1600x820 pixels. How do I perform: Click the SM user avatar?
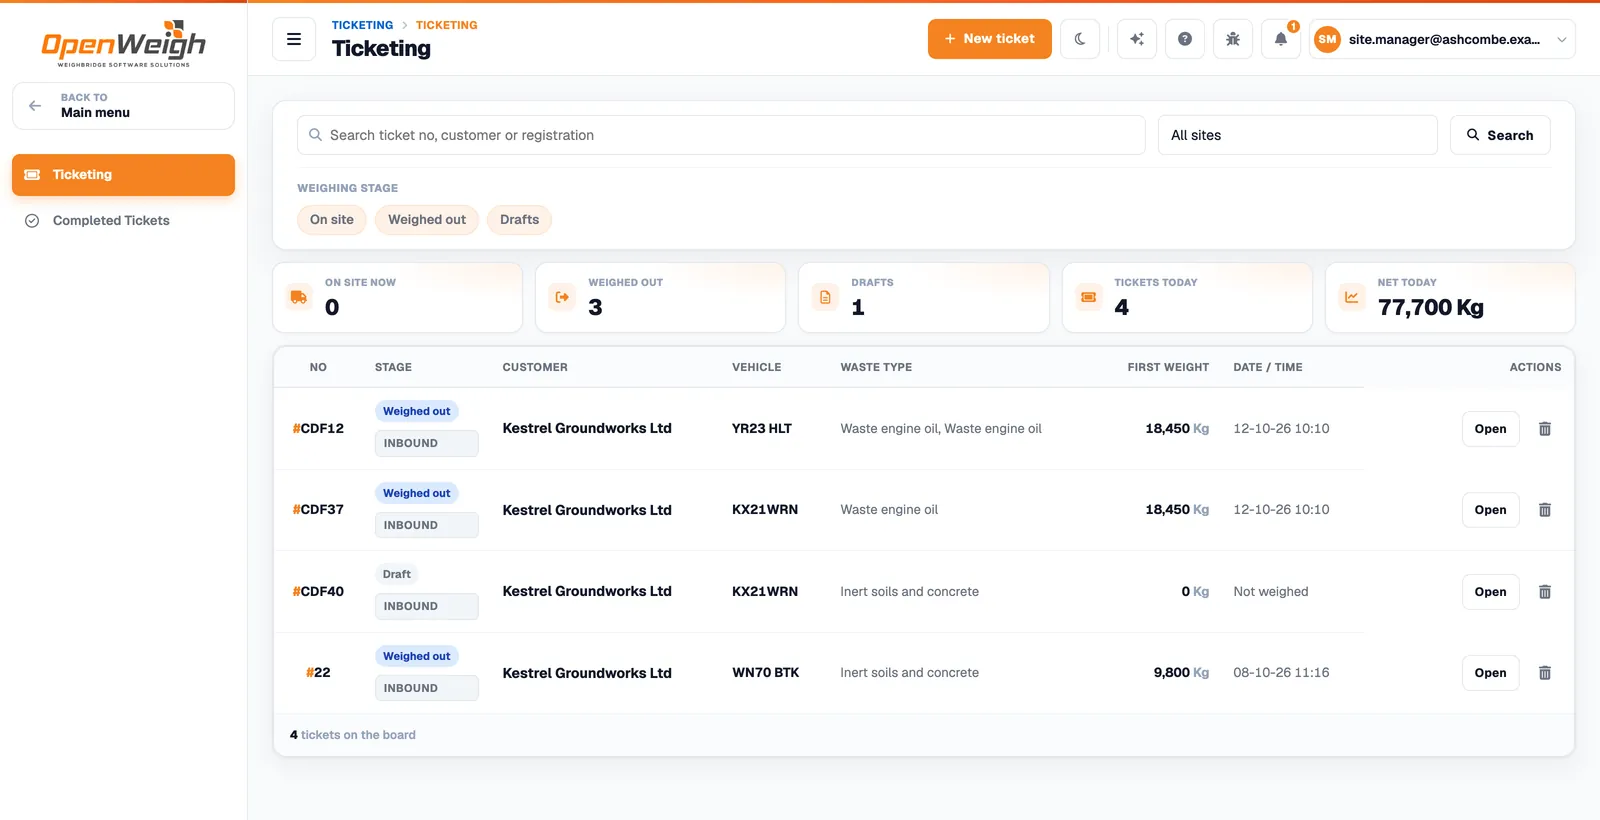pos(1327,39)
